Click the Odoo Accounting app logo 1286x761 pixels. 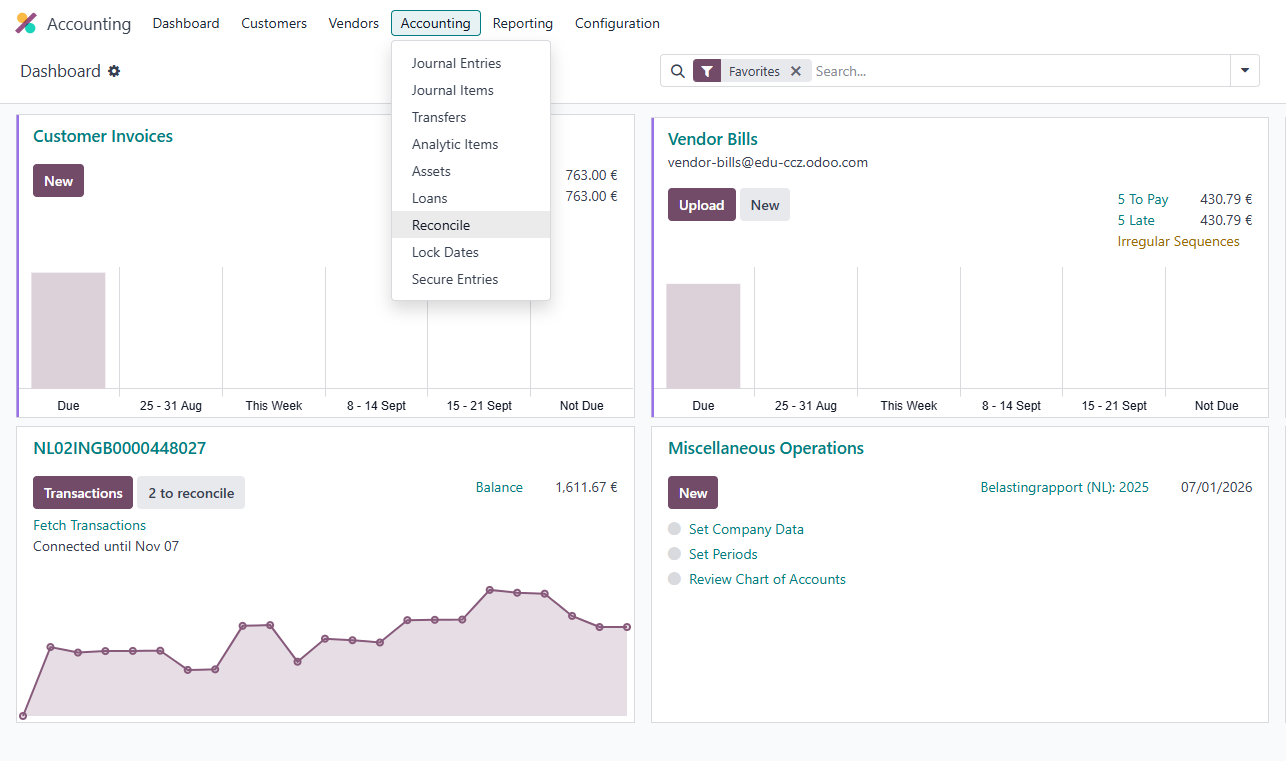[26, 23]
